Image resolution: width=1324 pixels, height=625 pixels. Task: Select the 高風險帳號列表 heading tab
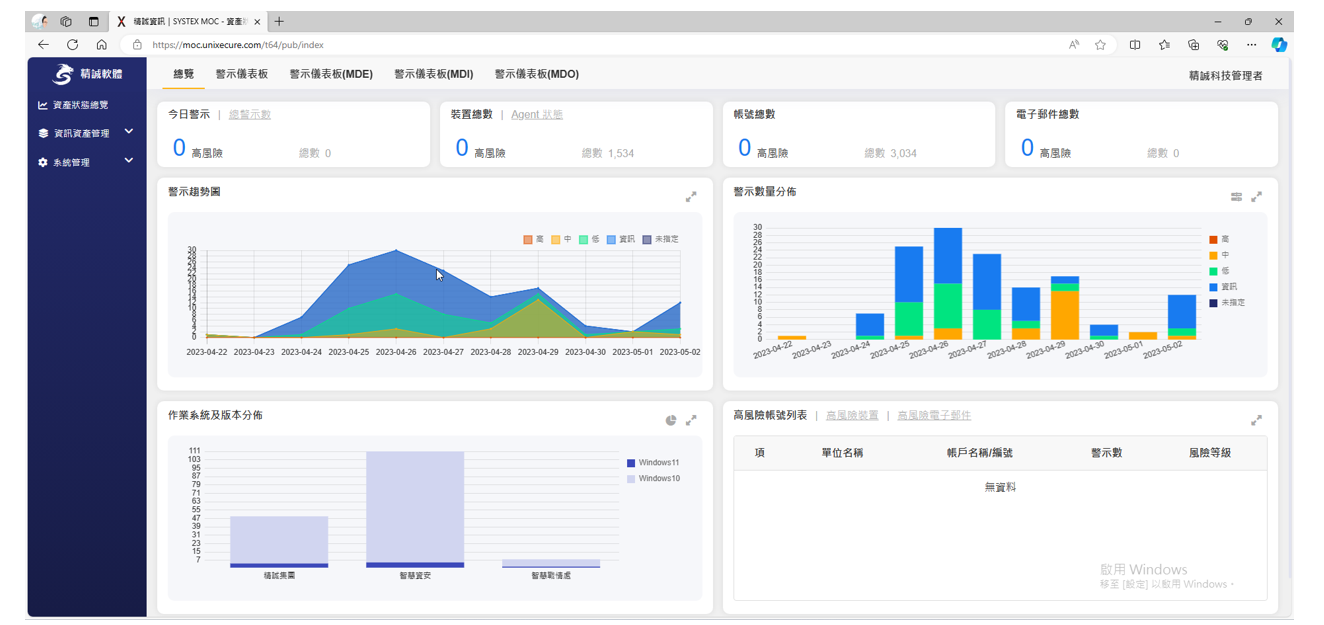pos(770,415)
